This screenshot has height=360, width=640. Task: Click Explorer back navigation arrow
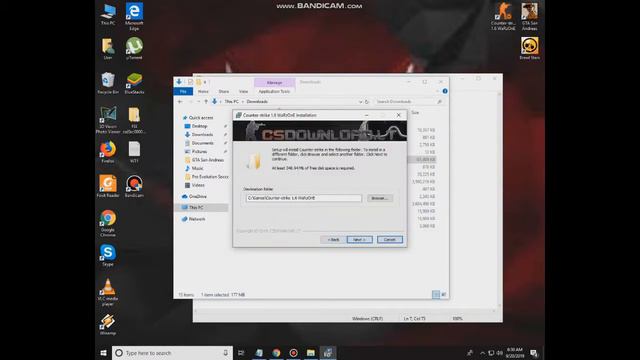(x=180, y=102)
